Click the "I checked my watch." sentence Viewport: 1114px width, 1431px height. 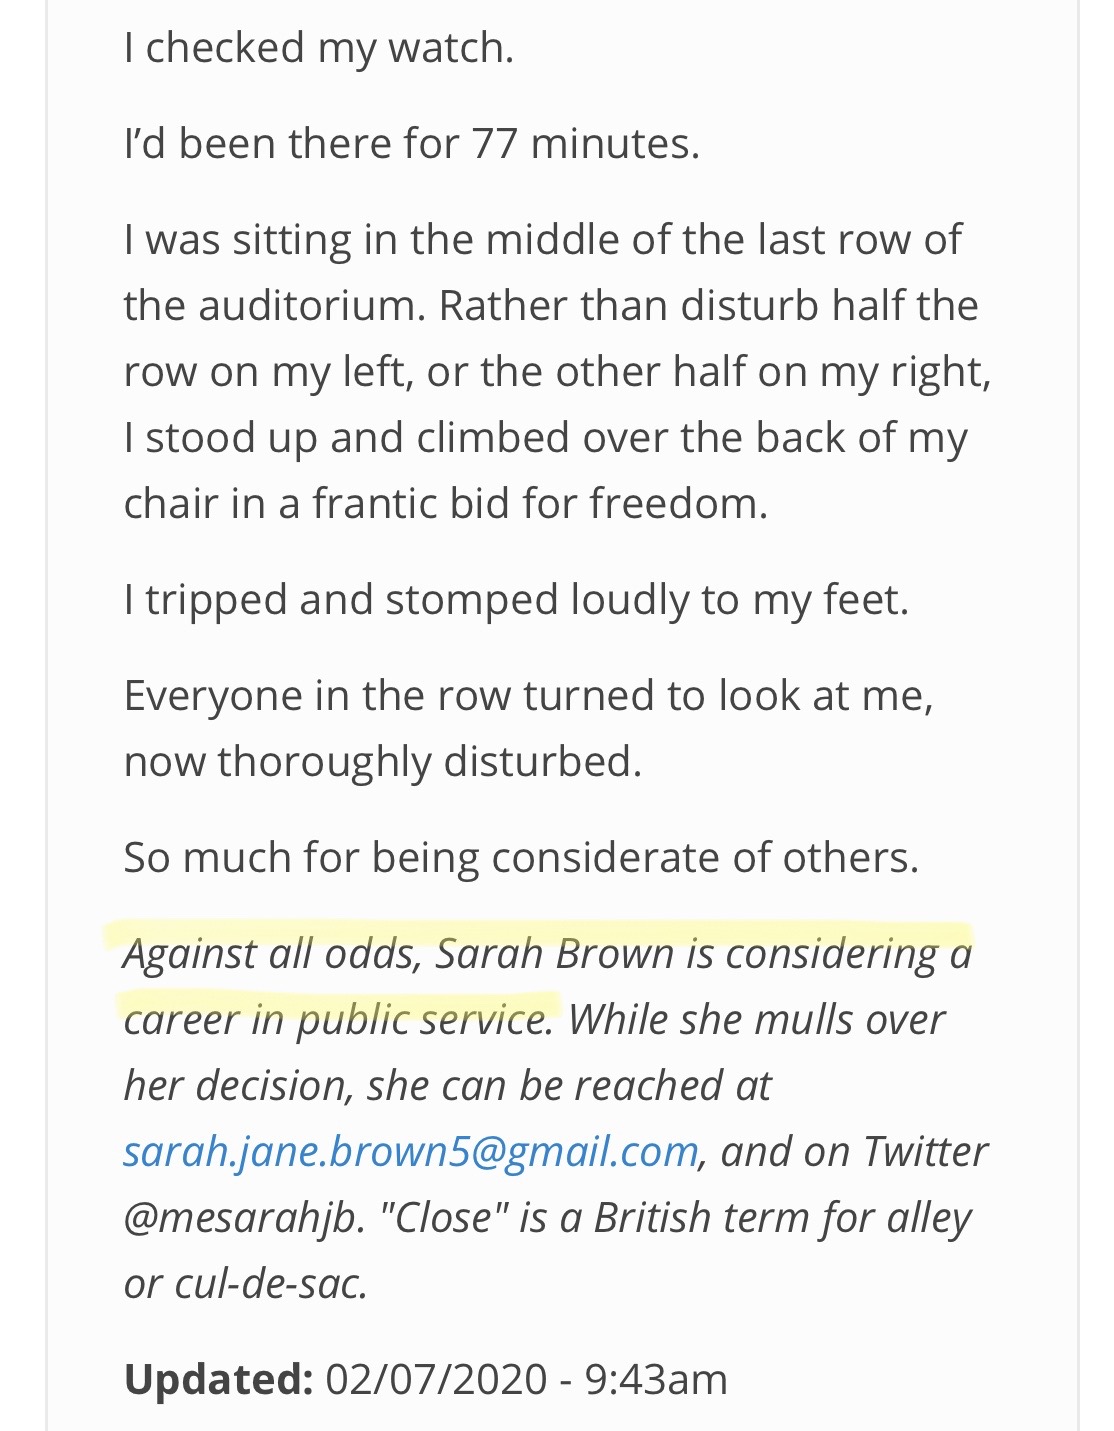pos(319,48)
